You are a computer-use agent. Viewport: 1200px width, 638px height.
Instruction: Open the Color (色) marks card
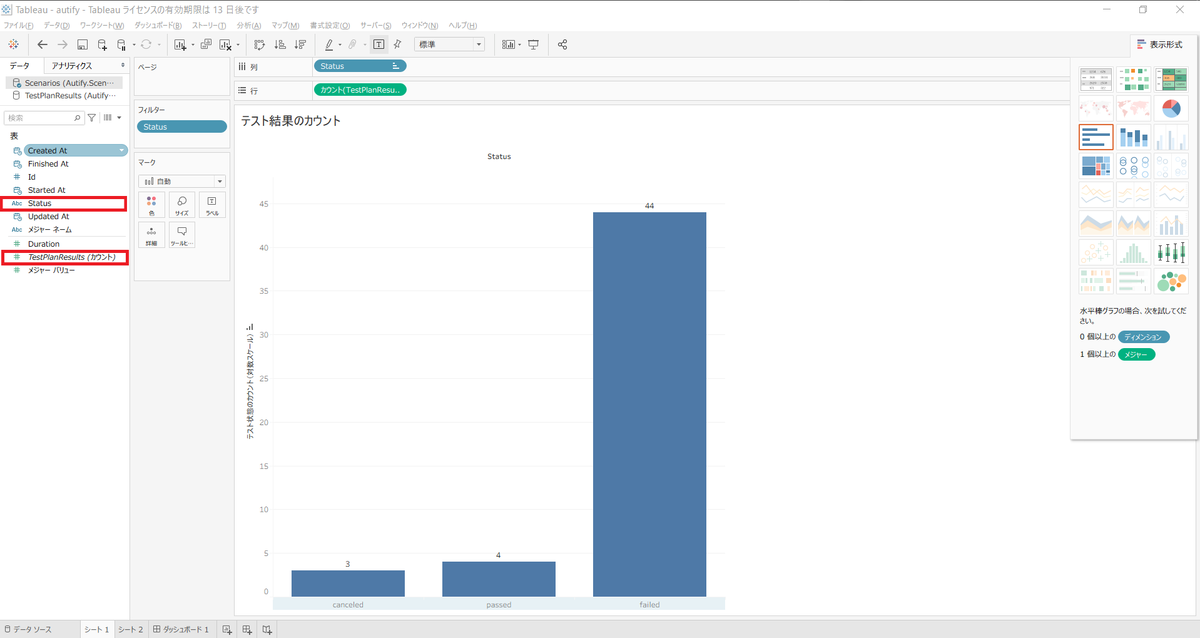coord(152,205)
